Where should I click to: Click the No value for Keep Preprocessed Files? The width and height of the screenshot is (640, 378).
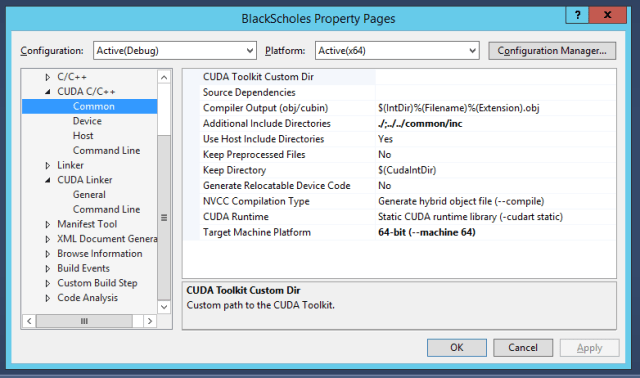click(384, 154)
